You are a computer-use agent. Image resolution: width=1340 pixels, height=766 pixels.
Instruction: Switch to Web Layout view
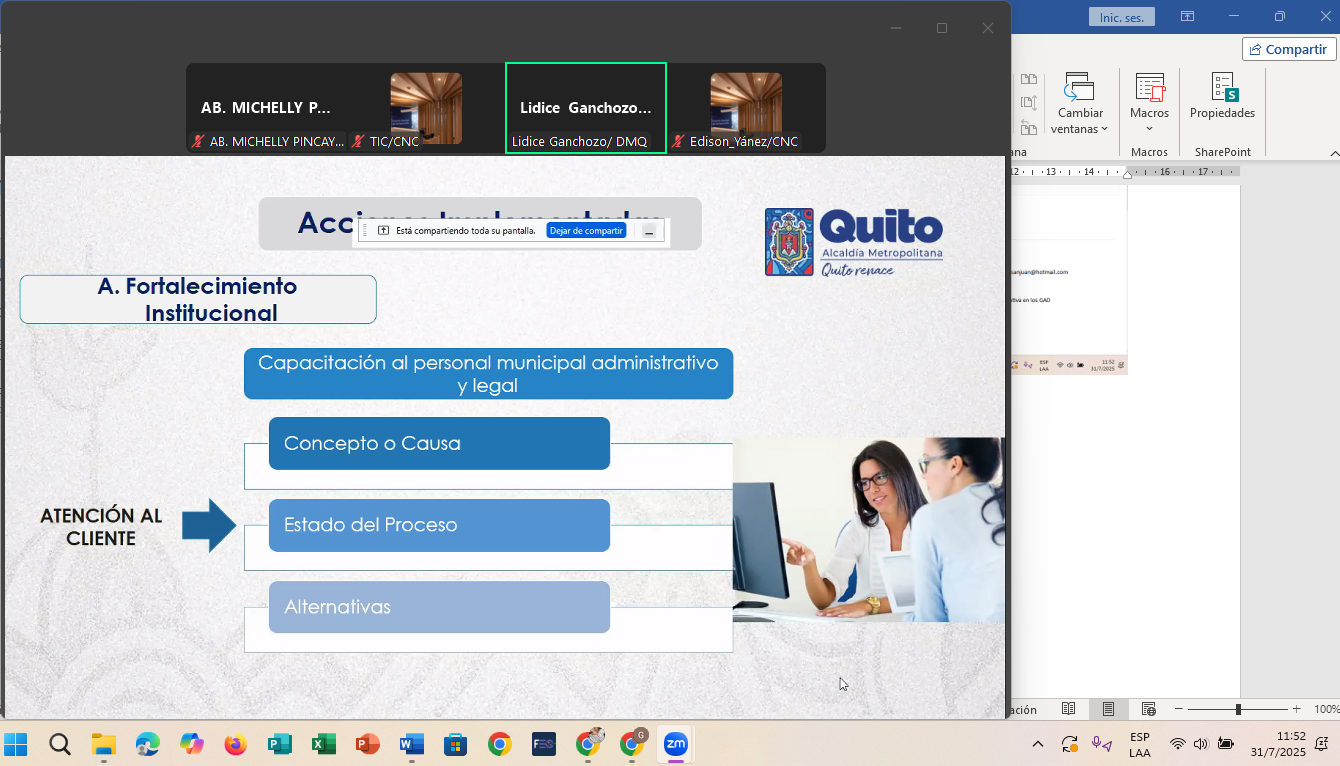(x=1148, y=709)
